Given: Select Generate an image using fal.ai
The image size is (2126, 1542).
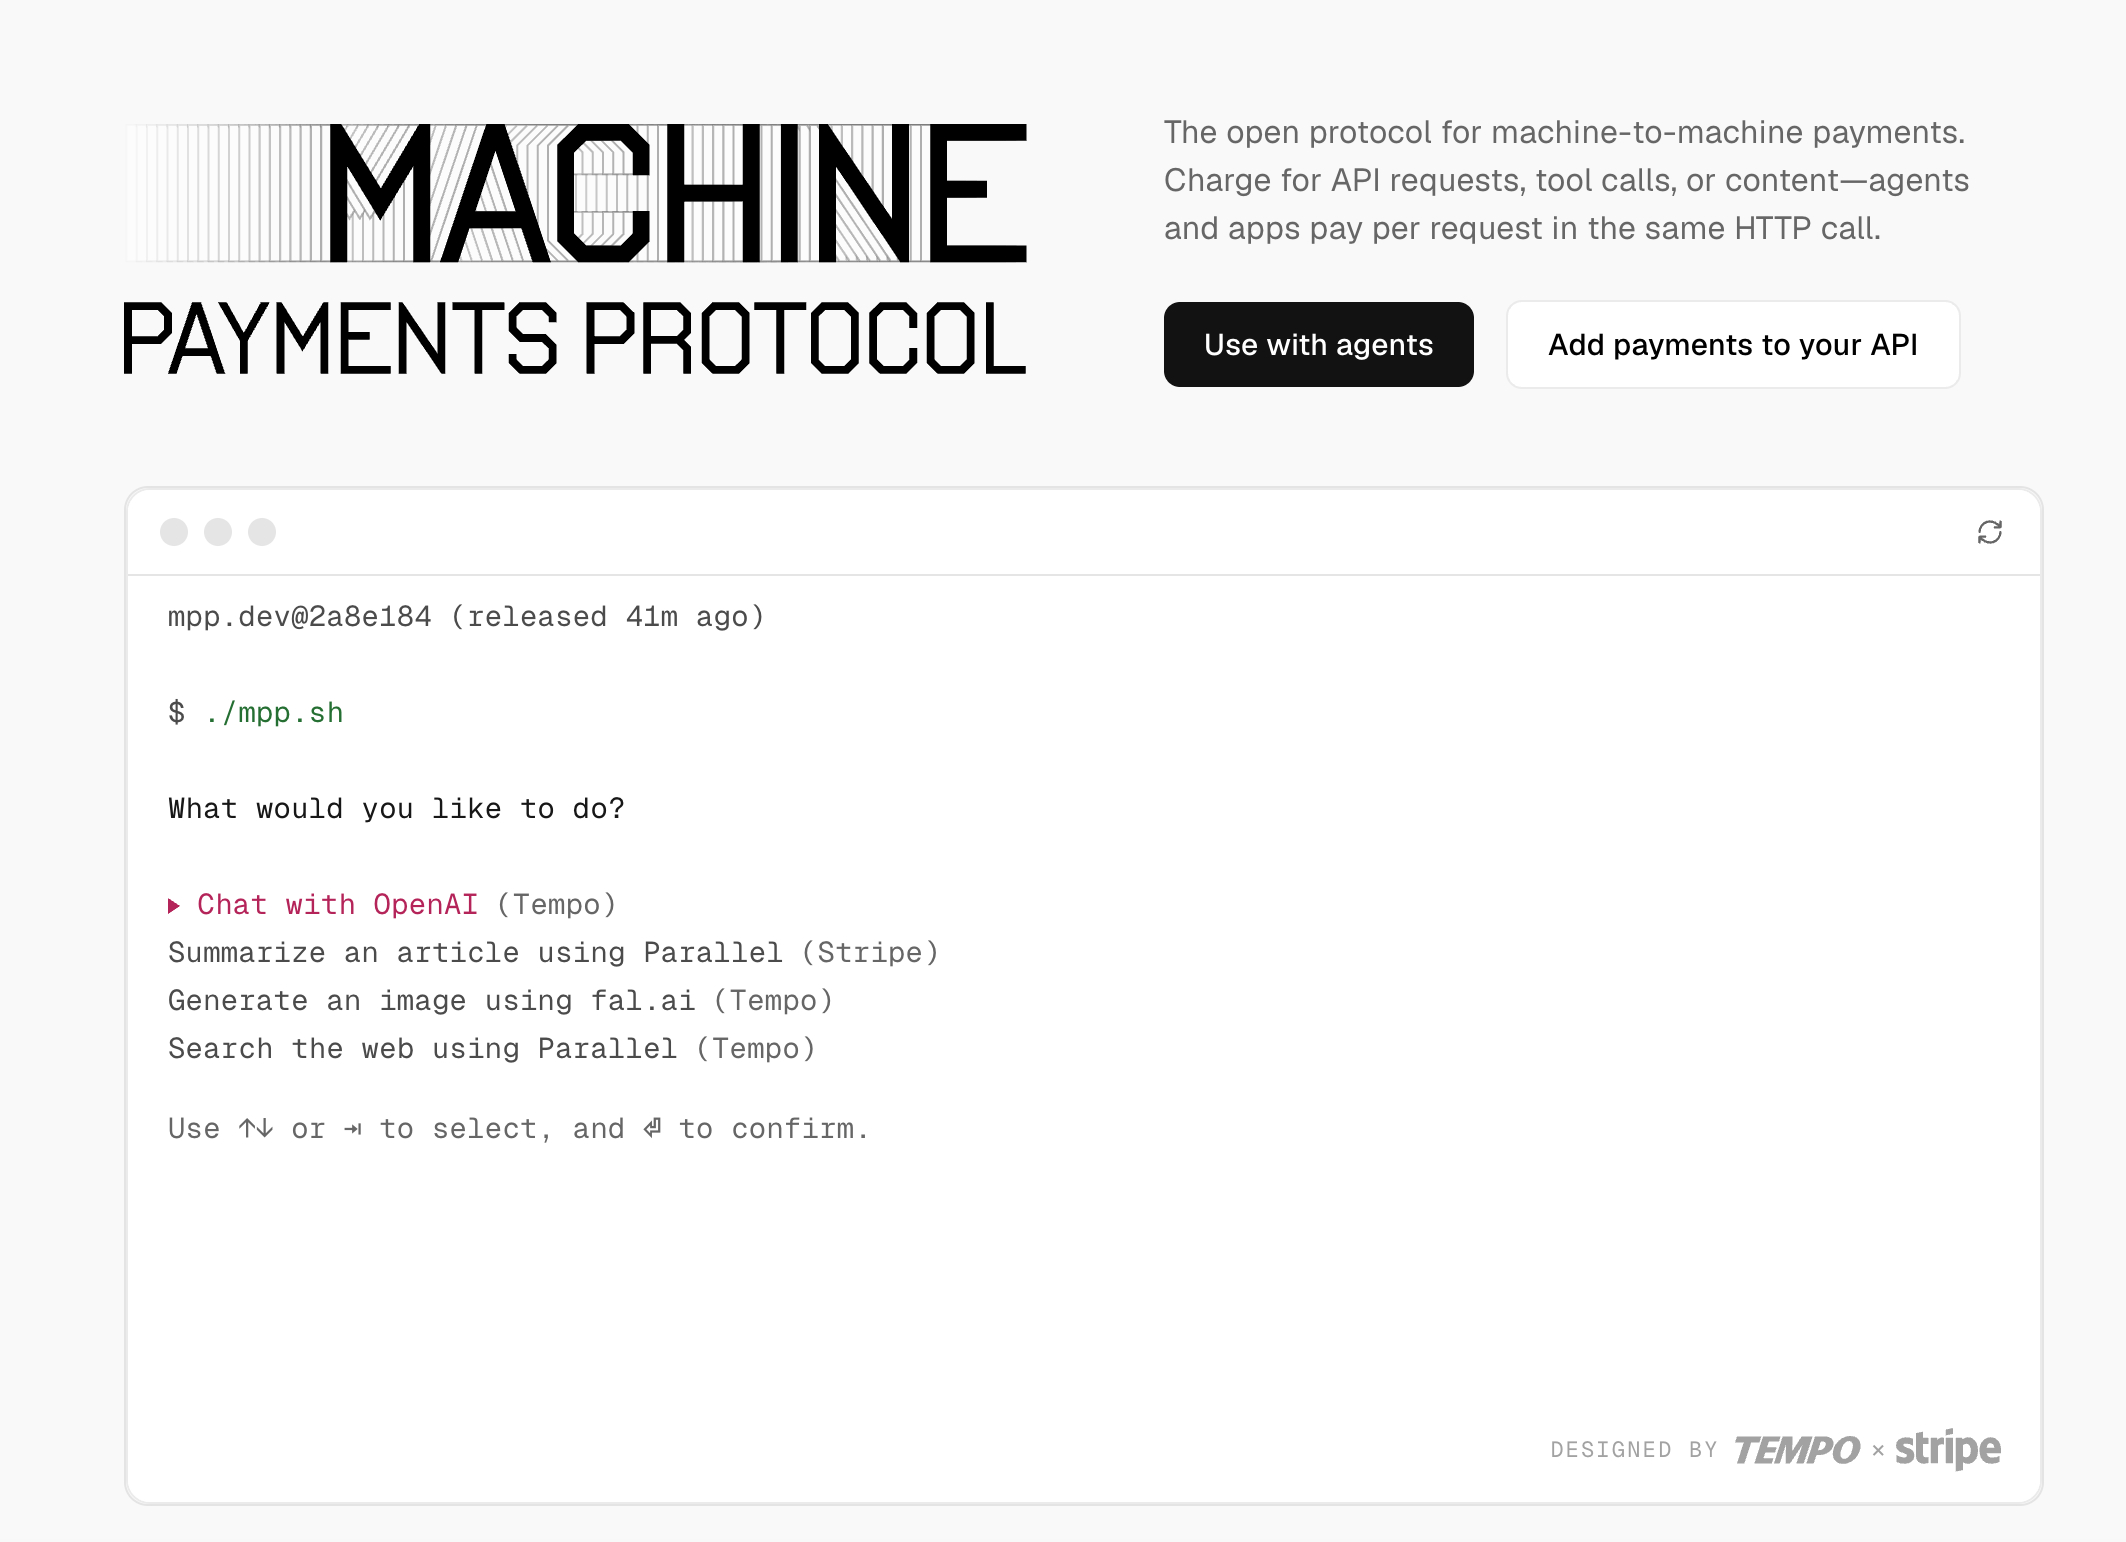Looking at the screenshot, I should click(500, 1000).
